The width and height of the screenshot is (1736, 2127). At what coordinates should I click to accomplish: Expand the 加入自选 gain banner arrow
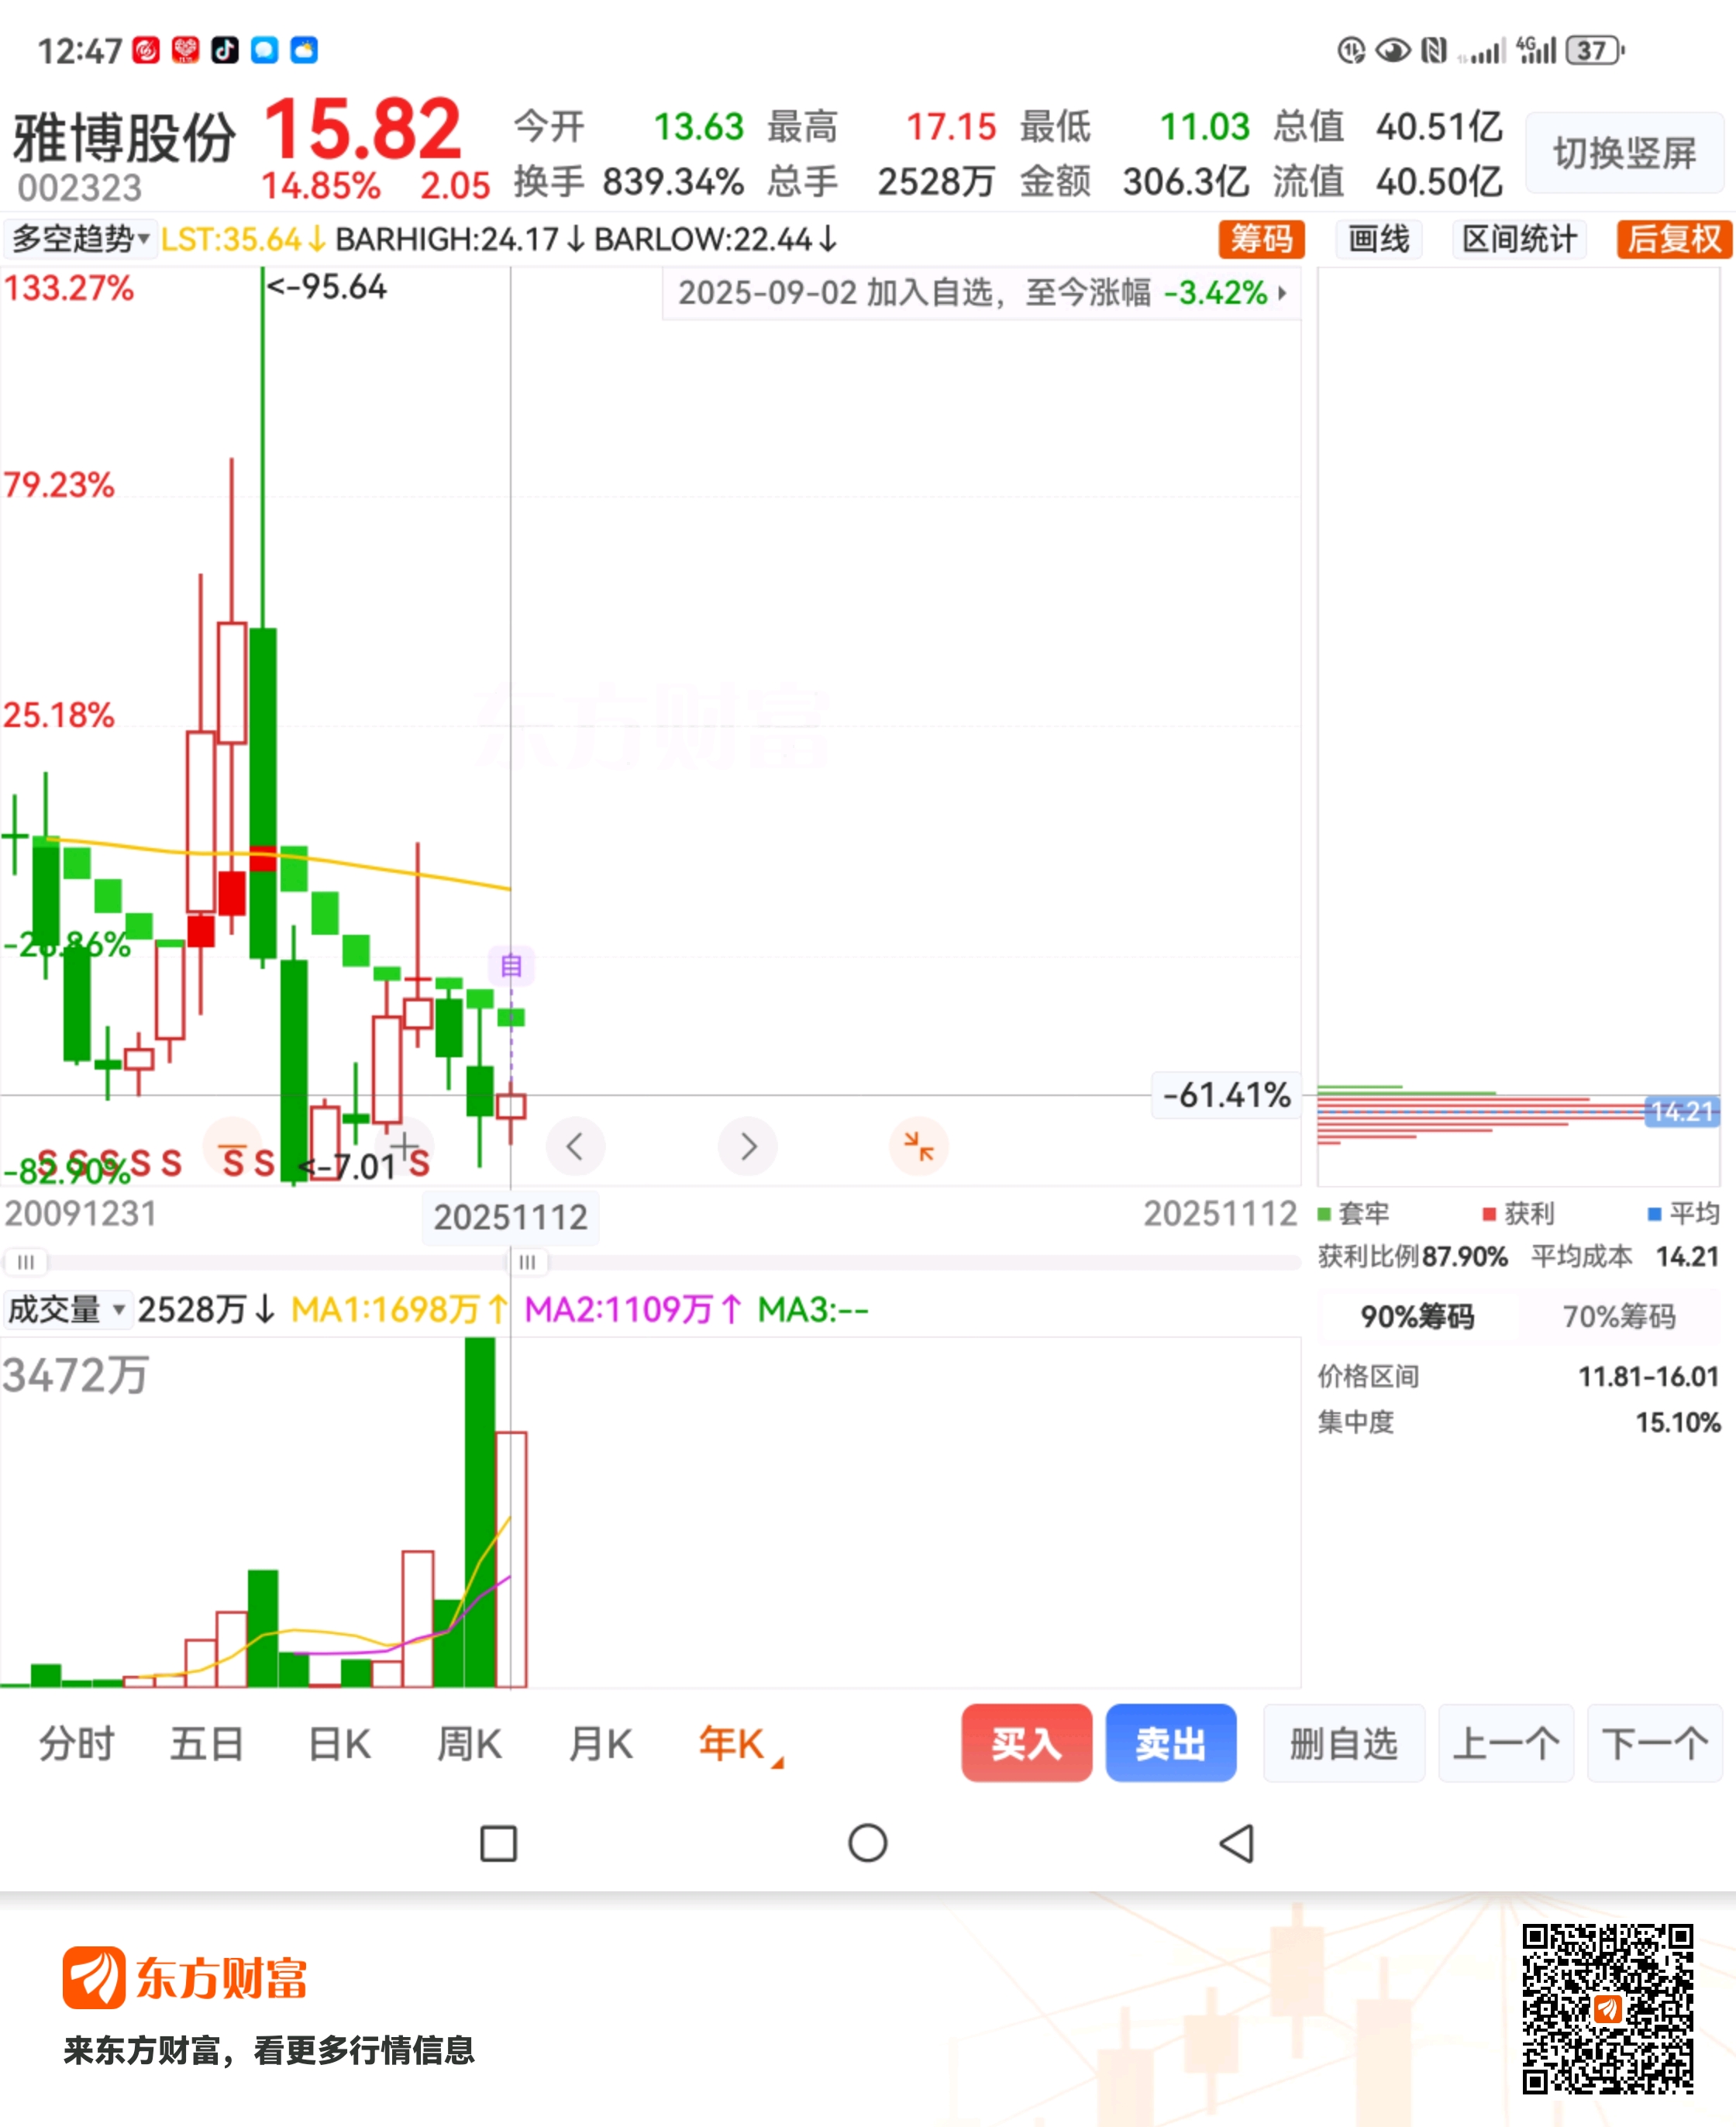pyautogui.click(x=1282, y=293)
